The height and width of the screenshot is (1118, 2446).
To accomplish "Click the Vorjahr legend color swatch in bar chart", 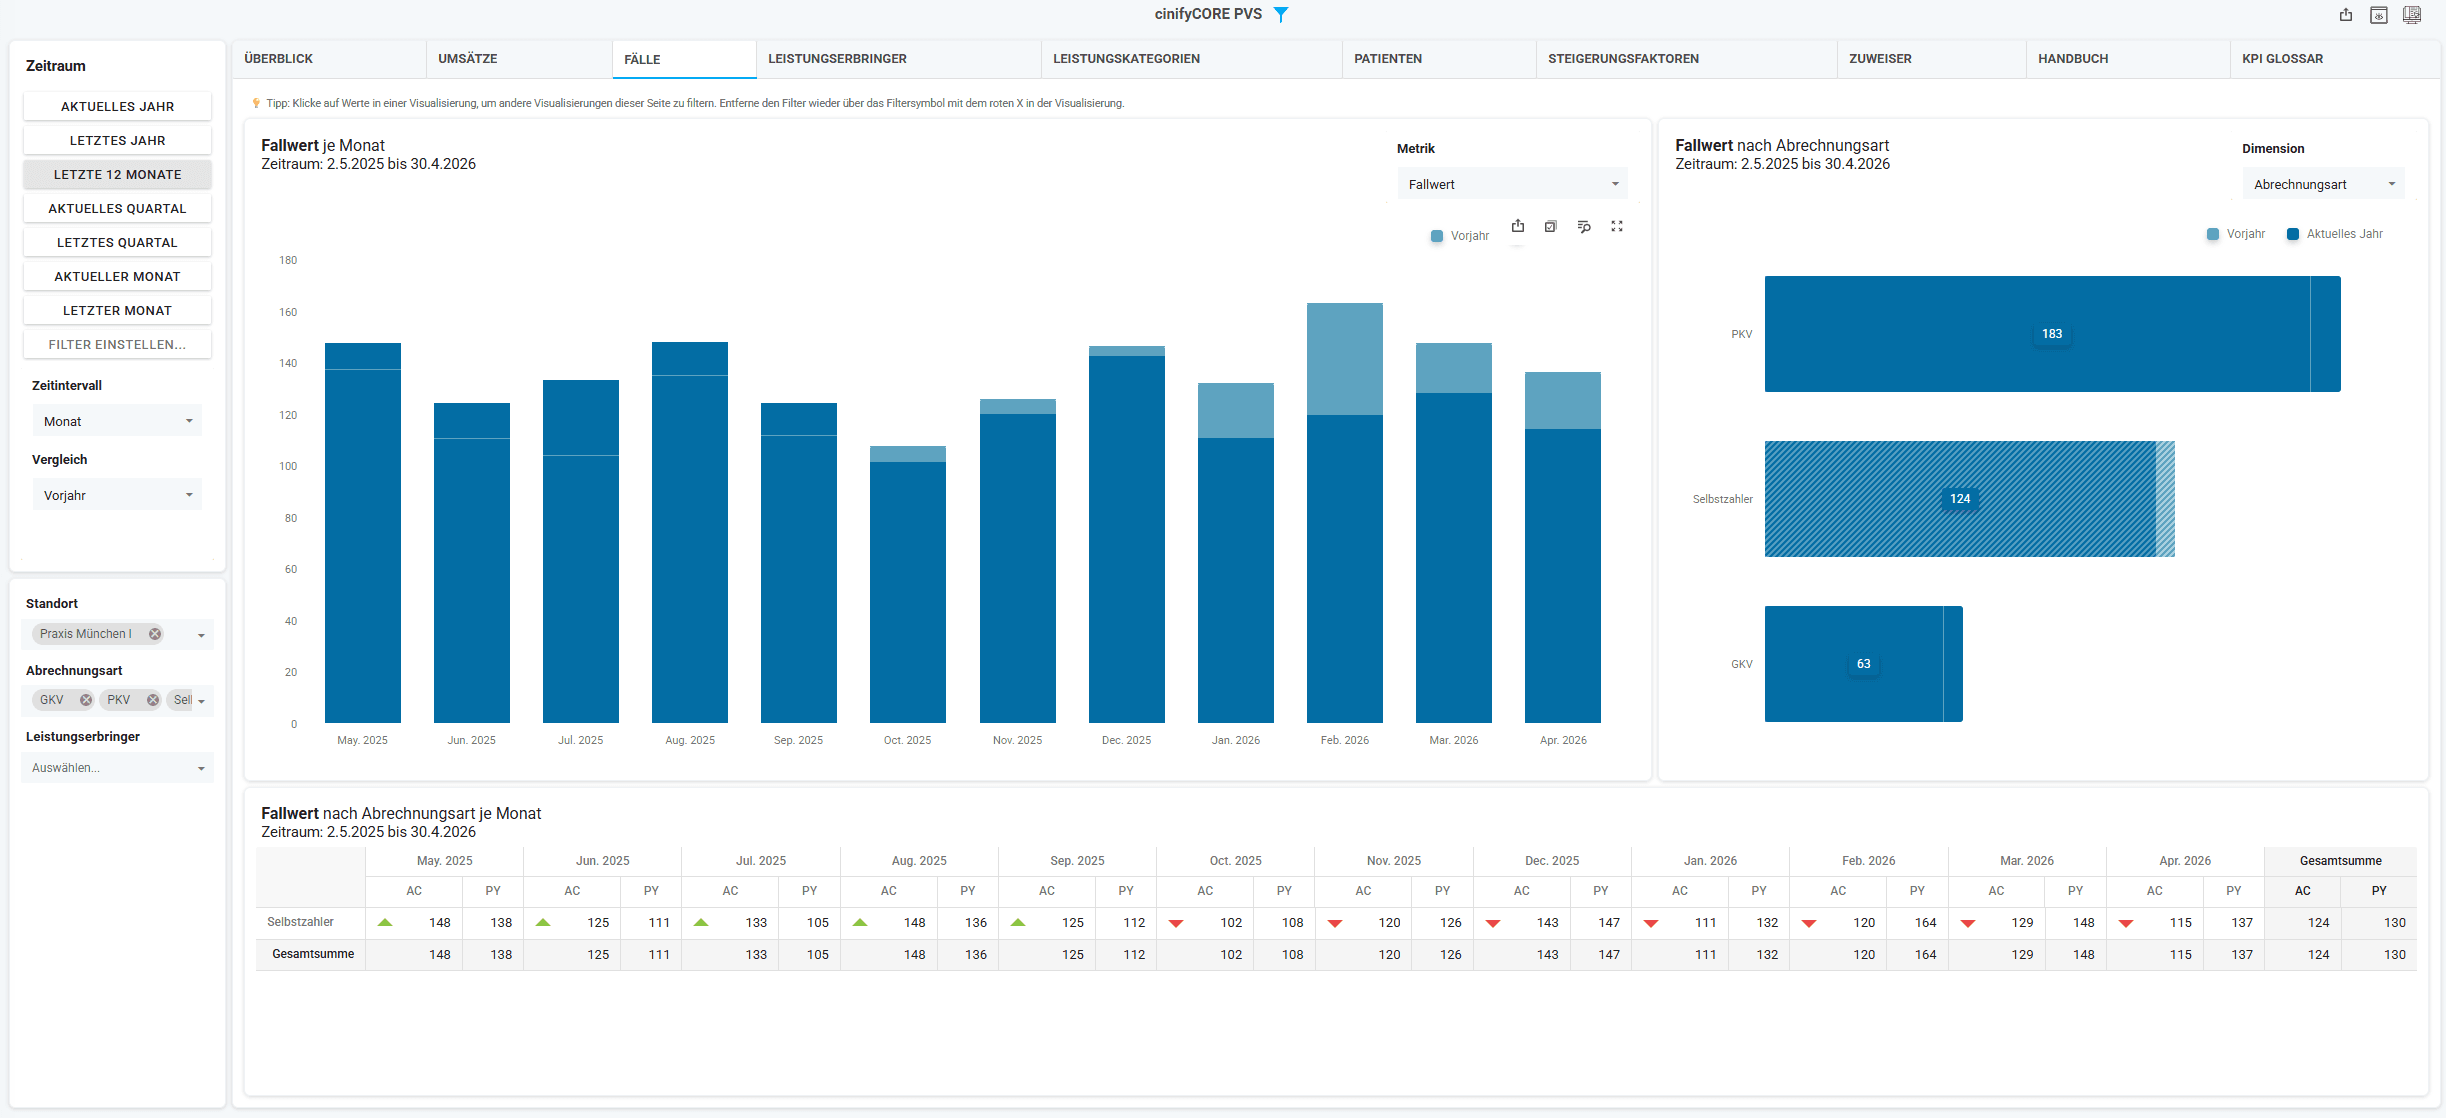I will 1437,236.
